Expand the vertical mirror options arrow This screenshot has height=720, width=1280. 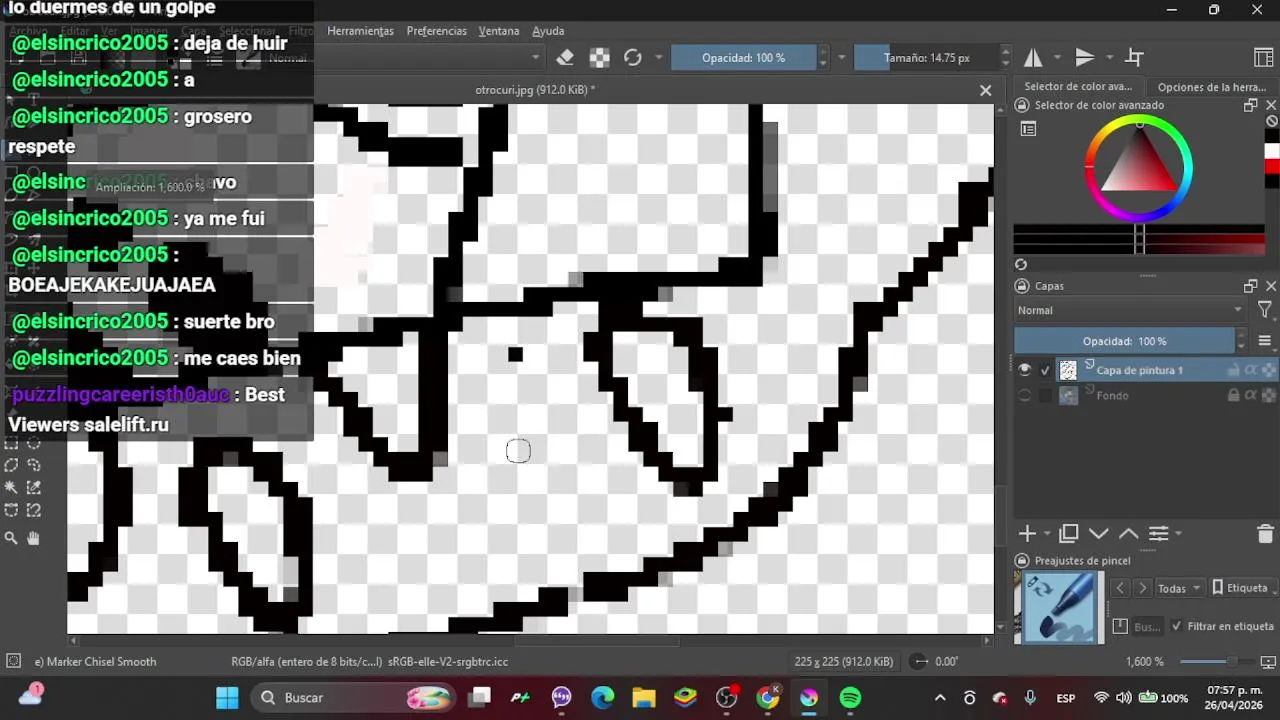pos(1109,57)
